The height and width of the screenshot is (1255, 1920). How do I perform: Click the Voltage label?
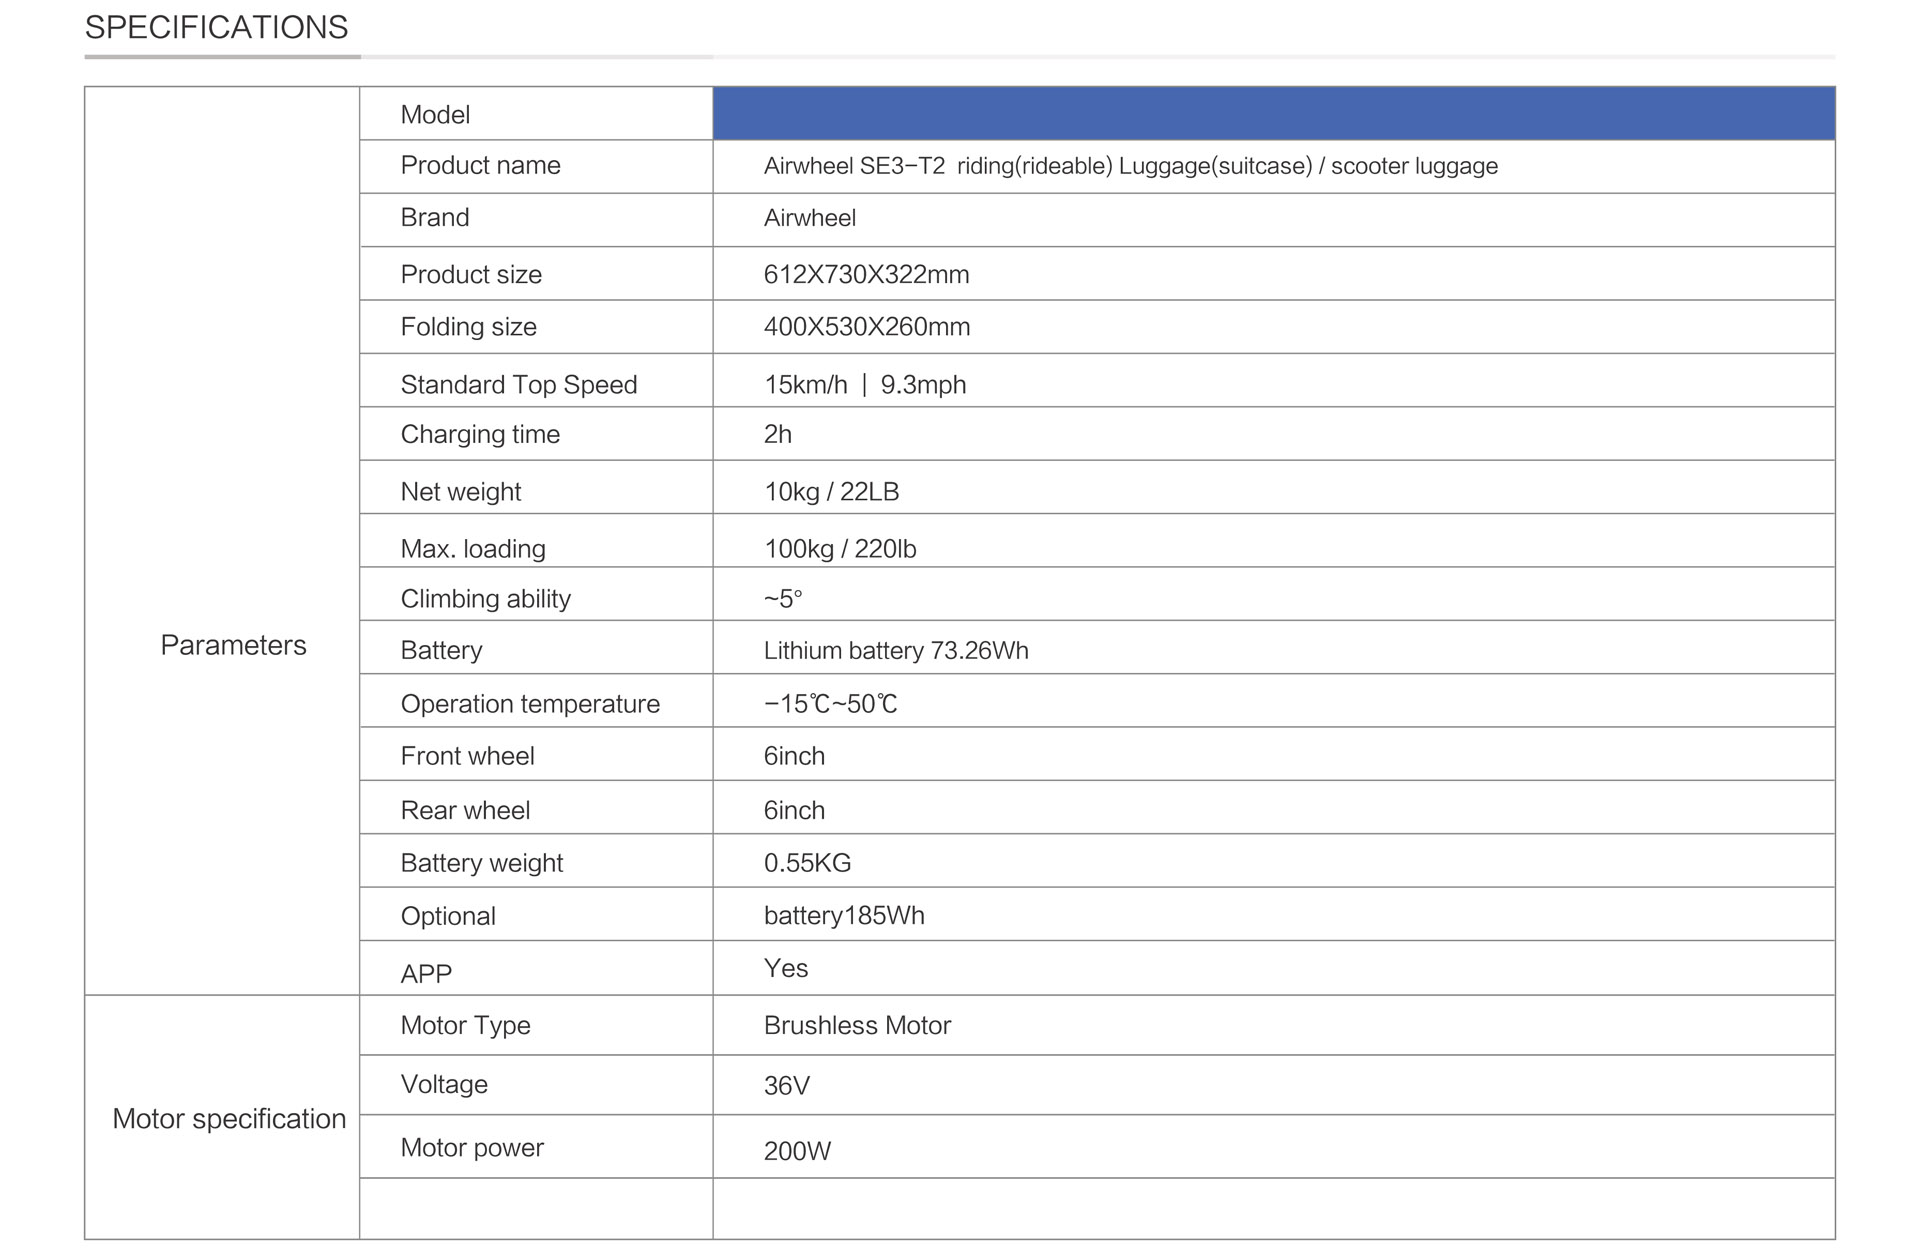pyautogui.click(x=444, y=1085)
